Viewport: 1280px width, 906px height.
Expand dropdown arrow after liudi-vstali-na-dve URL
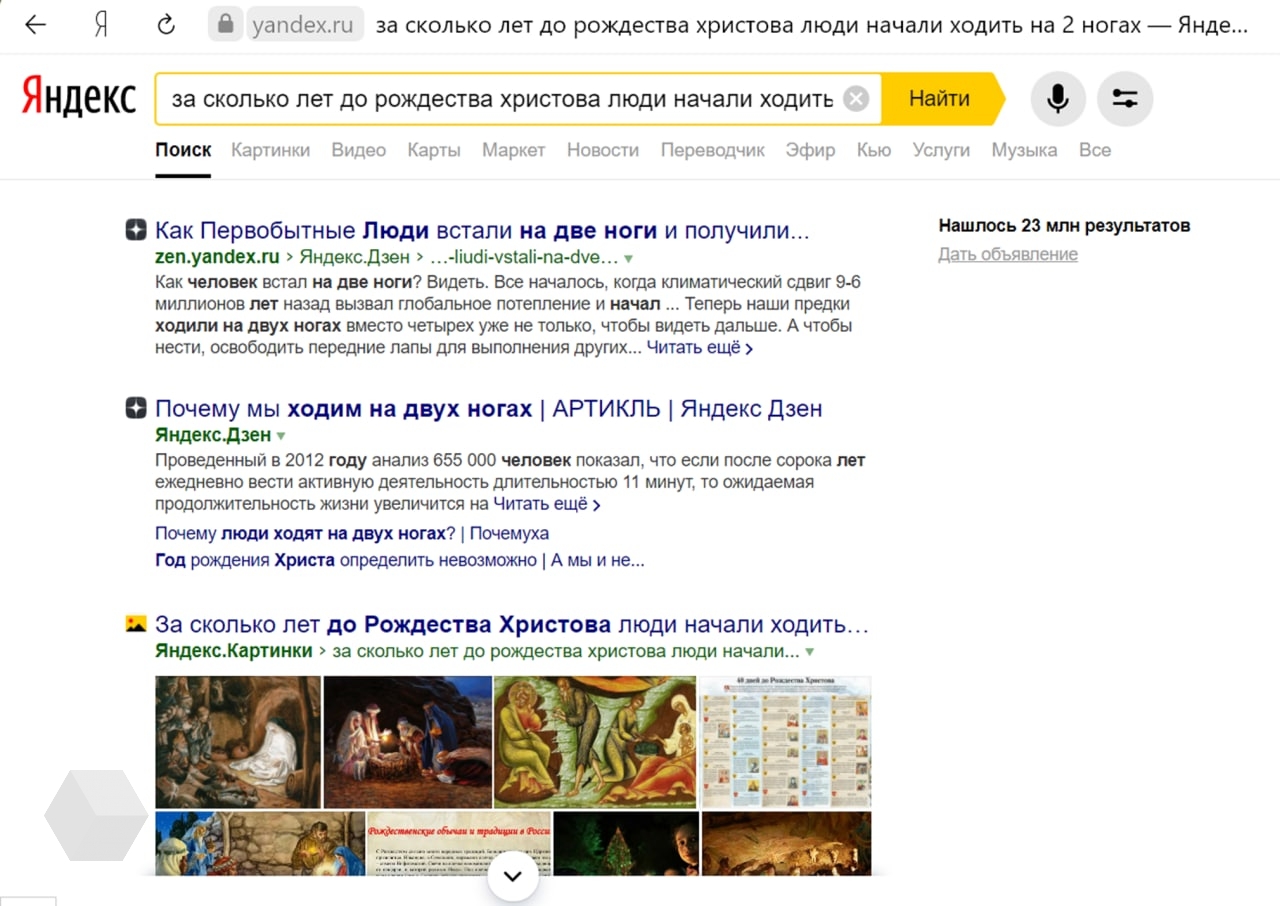628,259
